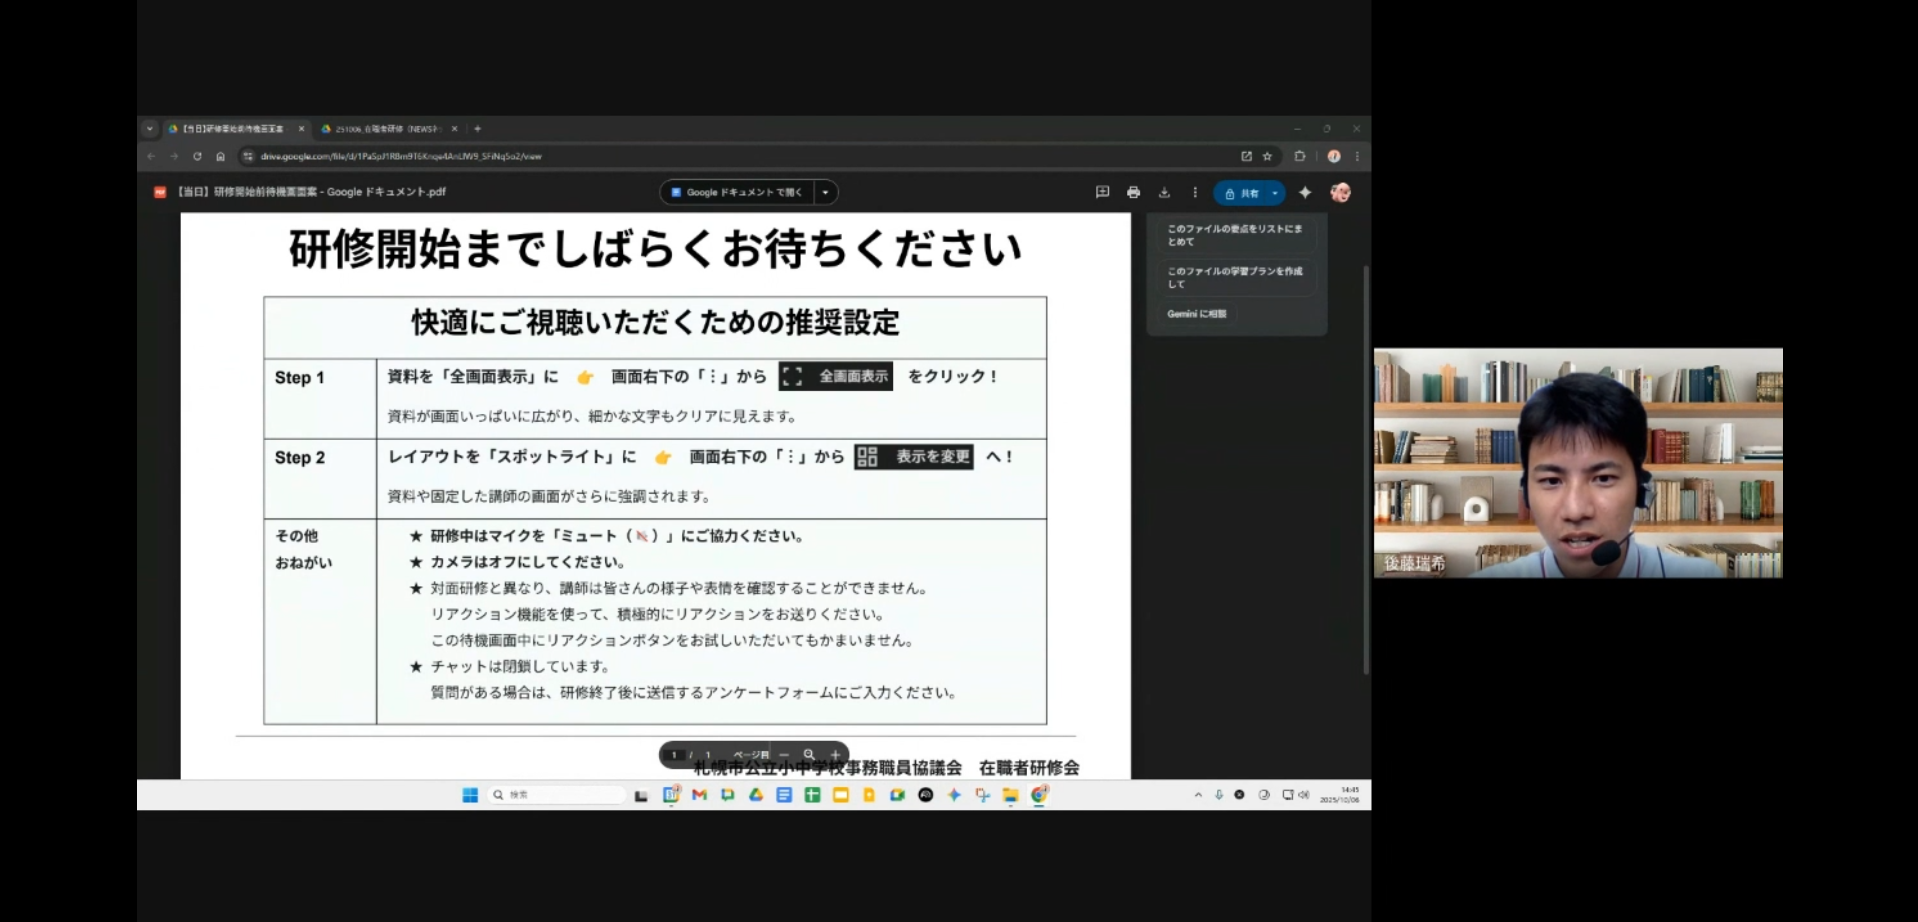Open the Chrome extensions puzzle icon
Screen dimensions: 1918x922
coord(1300,157)
